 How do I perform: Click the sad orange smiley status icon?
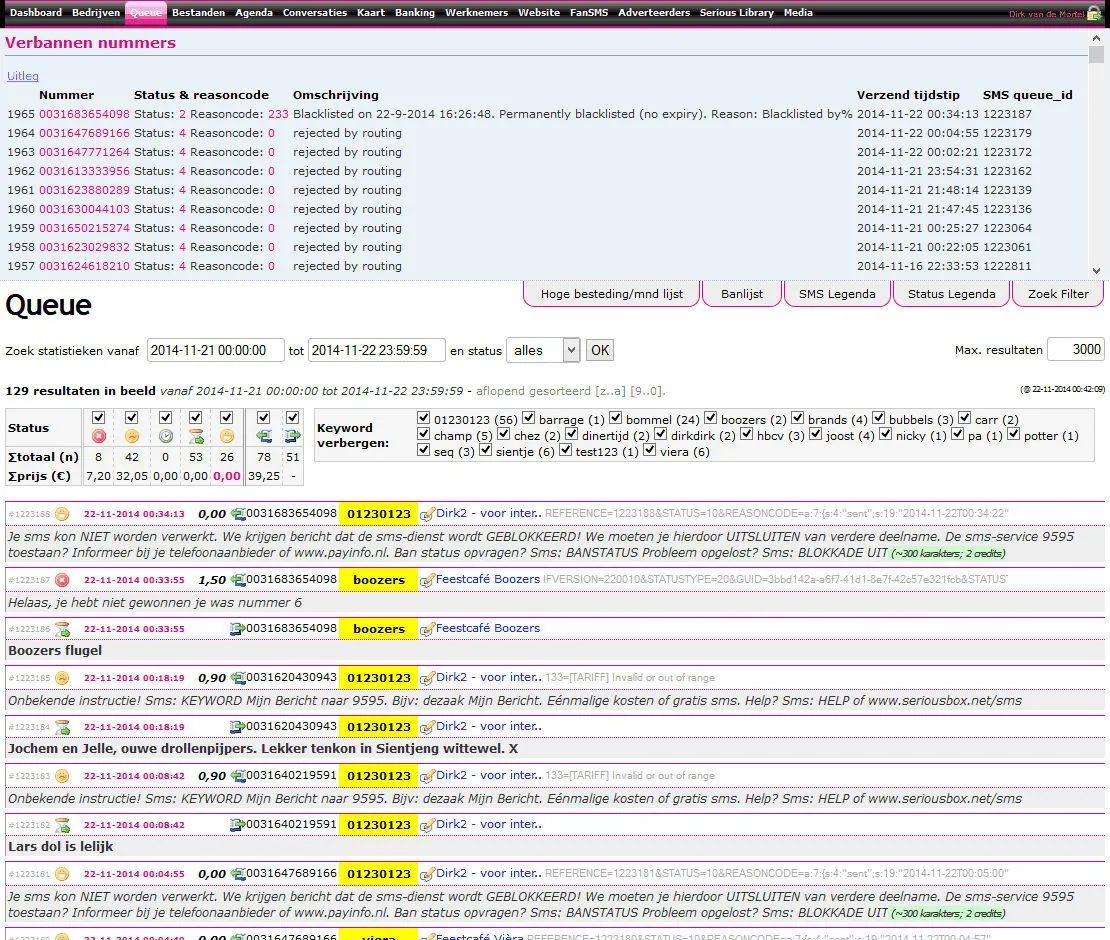[x=132, y=436]
